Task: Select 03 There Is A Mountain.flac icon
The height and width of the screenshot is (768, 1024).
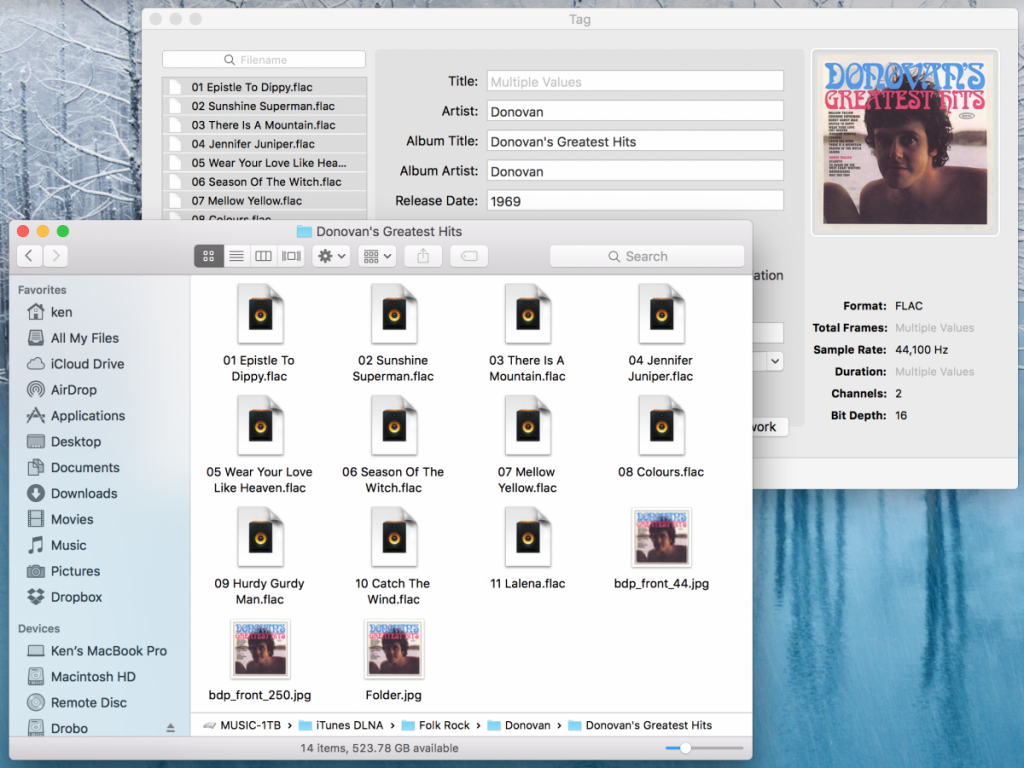Action: click(x=528, y=314)
